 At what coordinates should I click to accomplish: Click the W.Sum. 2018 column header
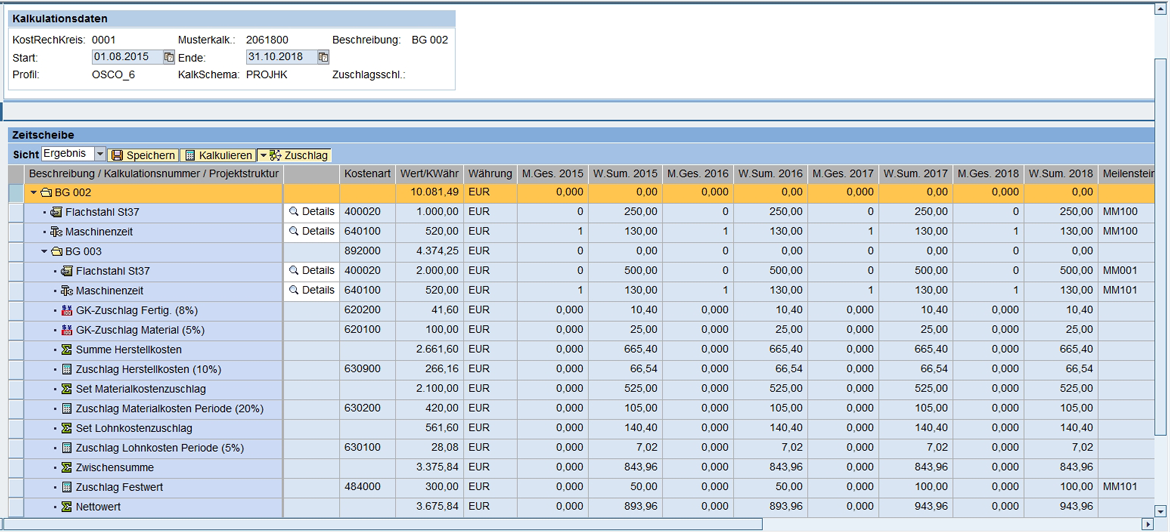(x=1060, y=173)
